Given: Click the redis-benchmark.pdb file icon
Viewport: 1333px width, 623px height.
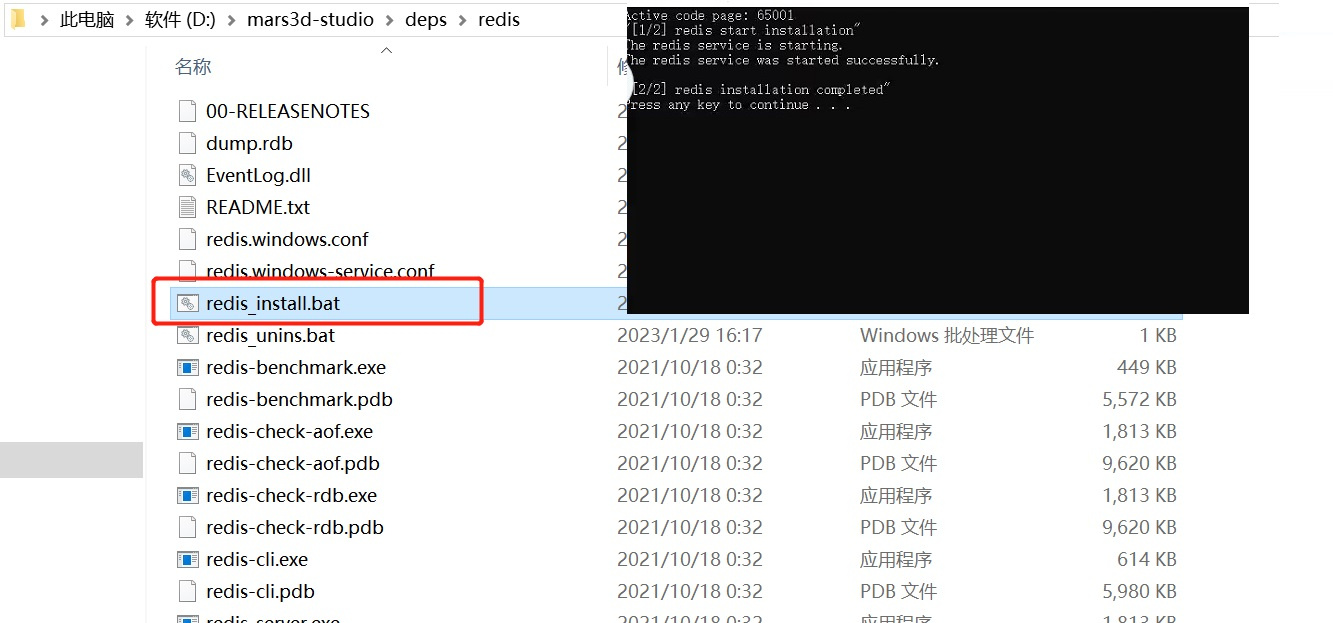Looking at the screenshot, I should (187, 399).
